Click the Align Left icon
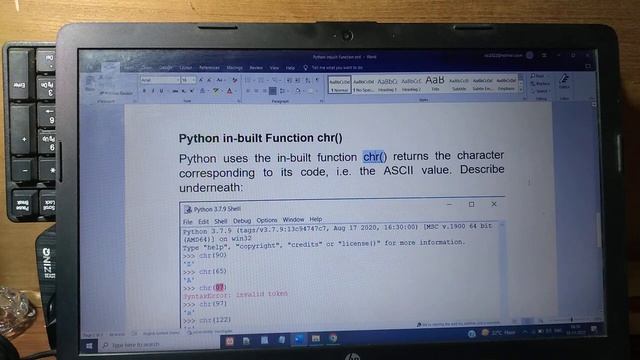Screen dimensions: 640x360 click(248, 91)
